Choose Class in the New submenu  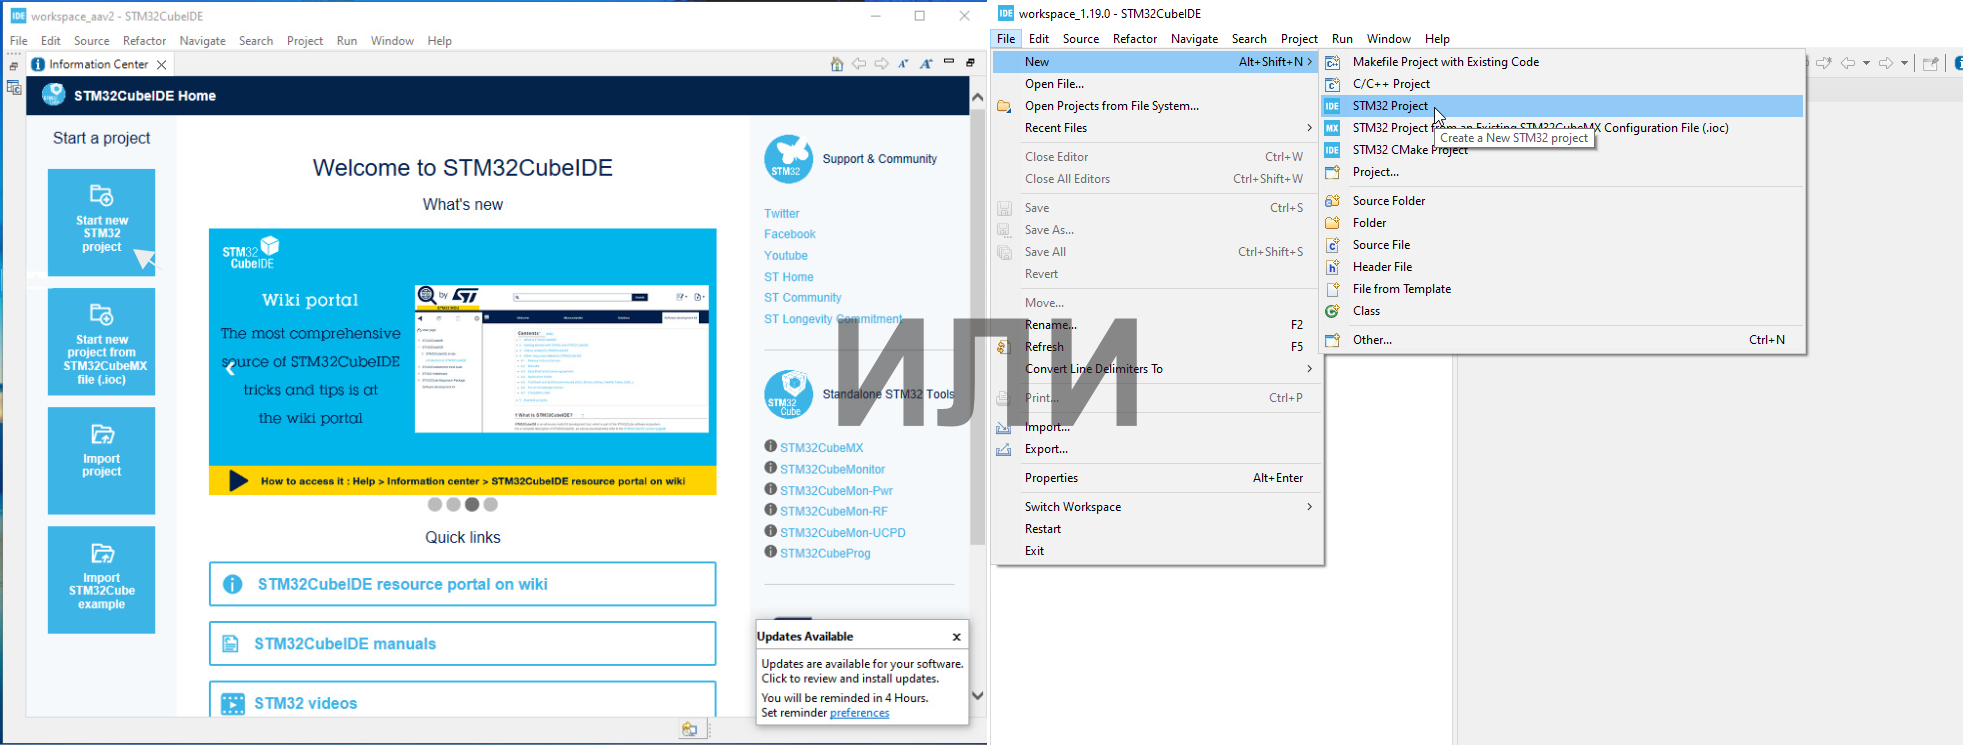point(1562,311)
